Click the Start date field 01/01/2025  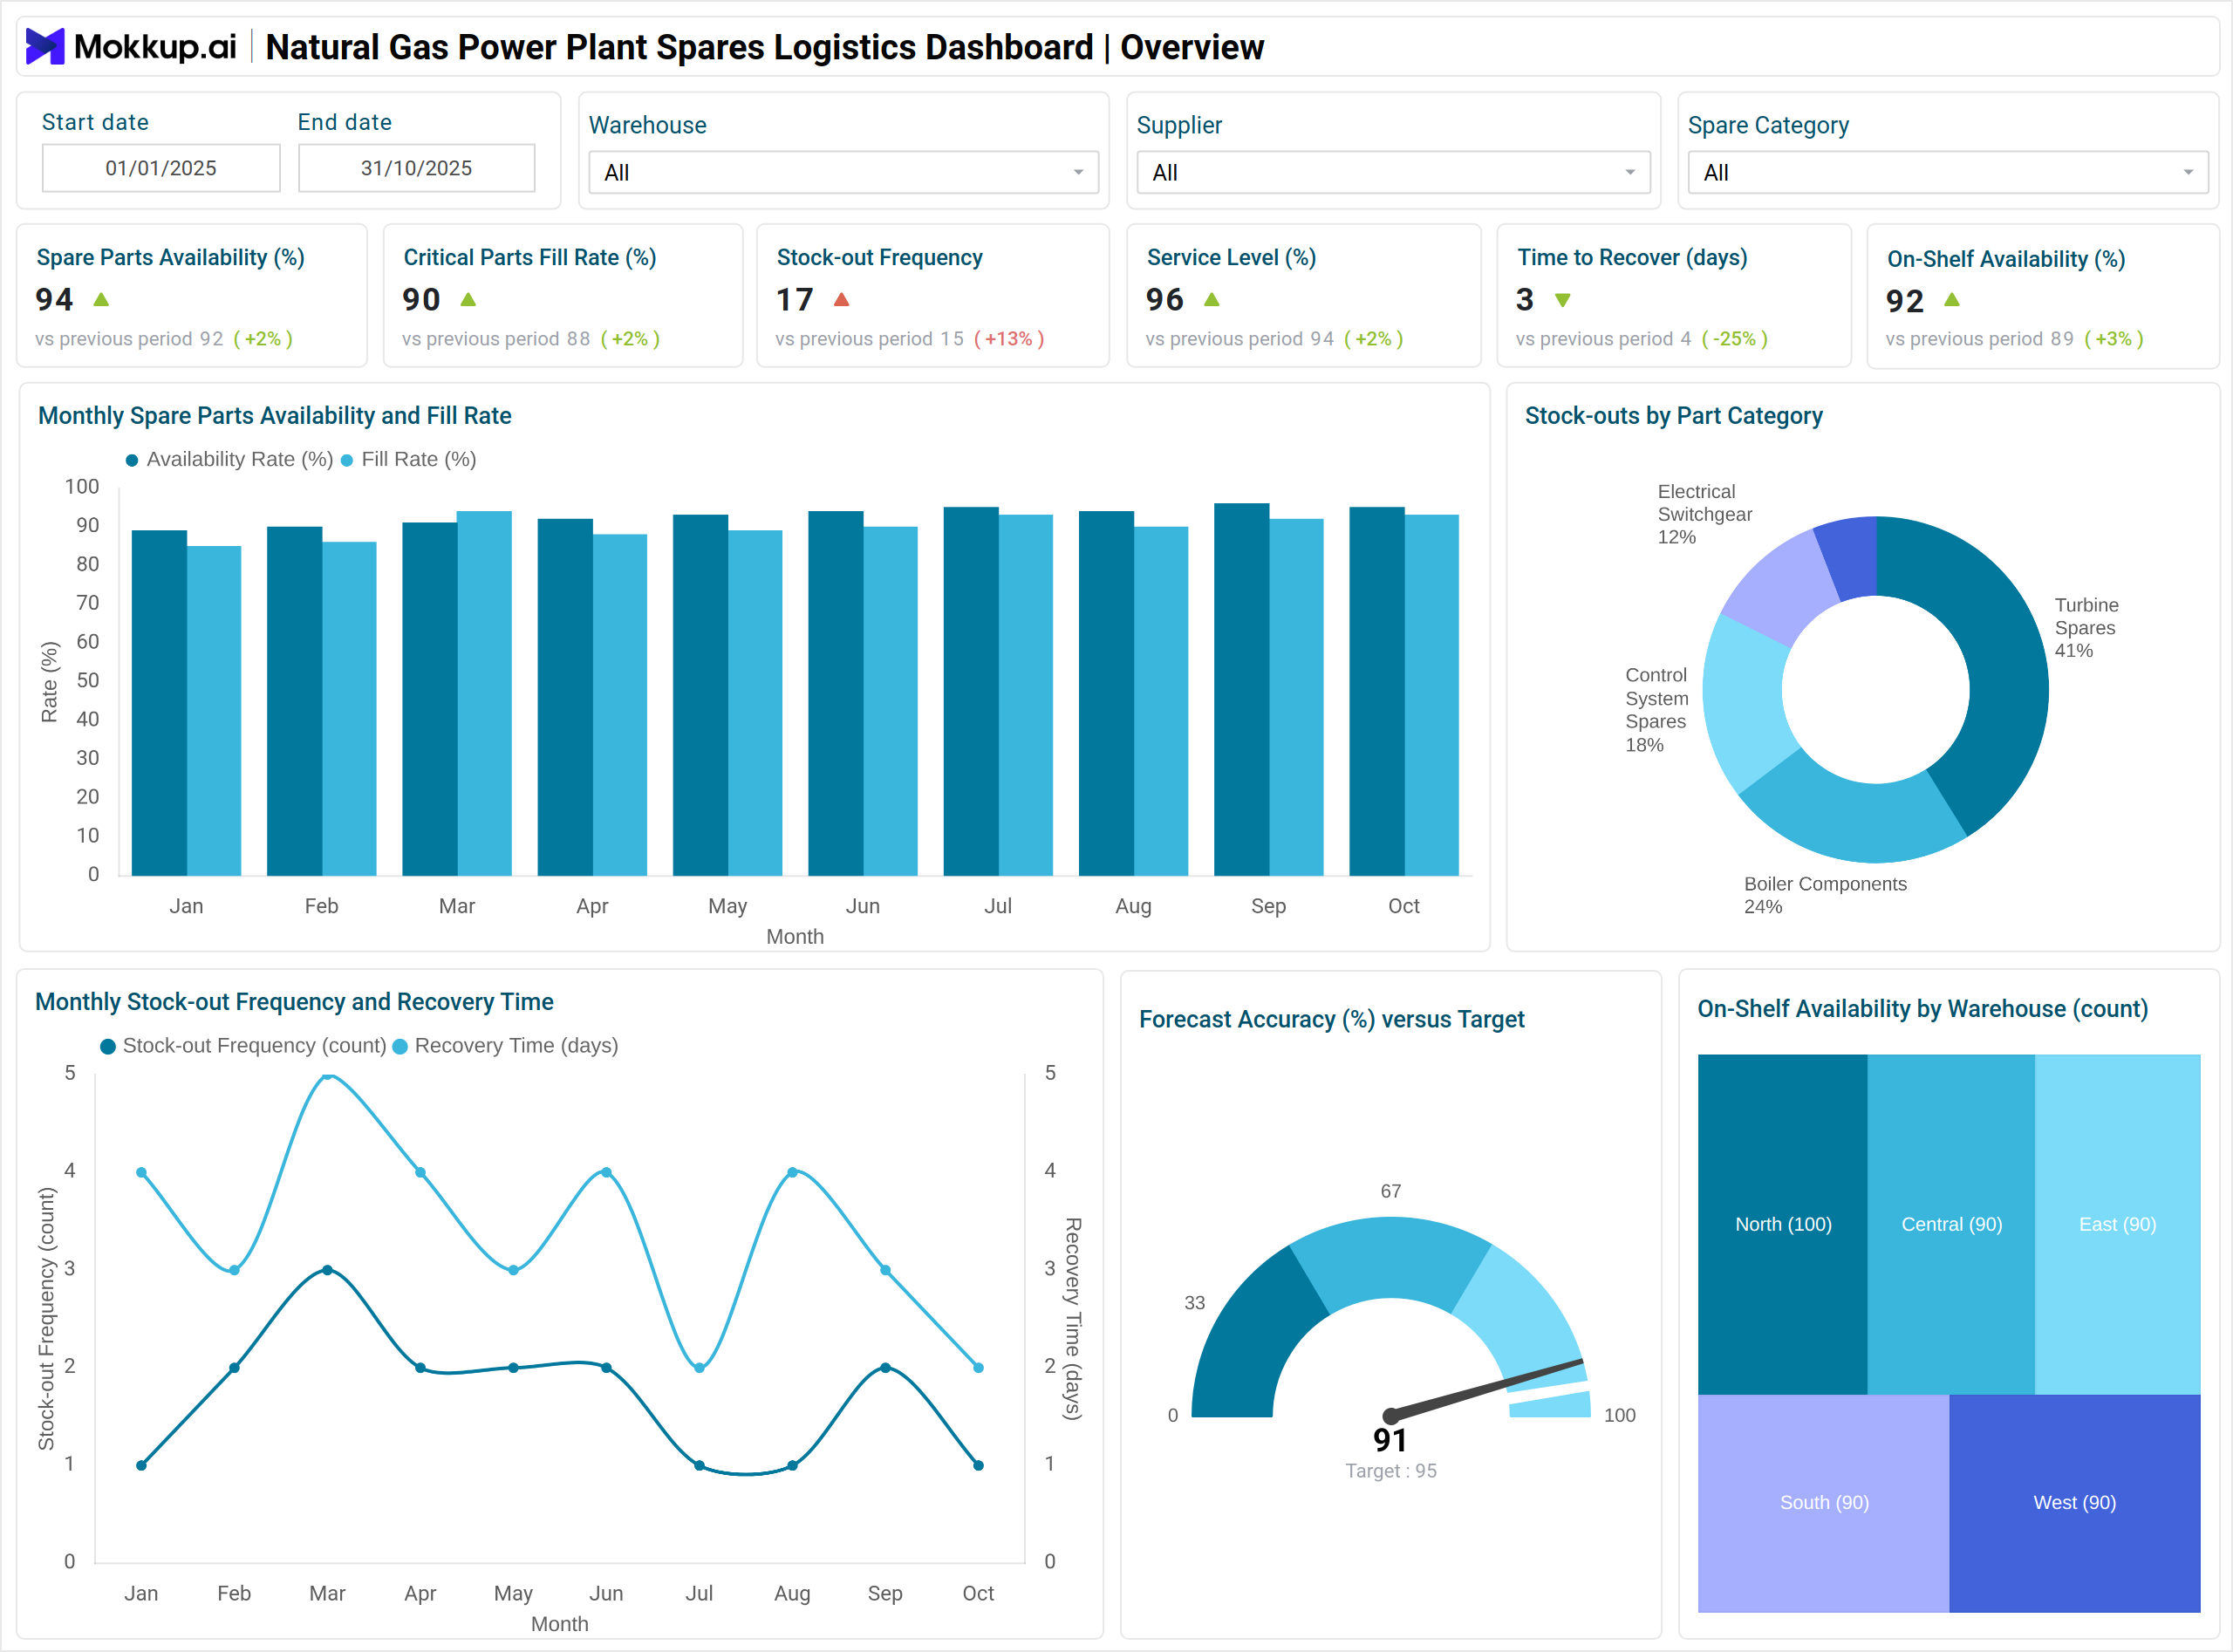161,168
